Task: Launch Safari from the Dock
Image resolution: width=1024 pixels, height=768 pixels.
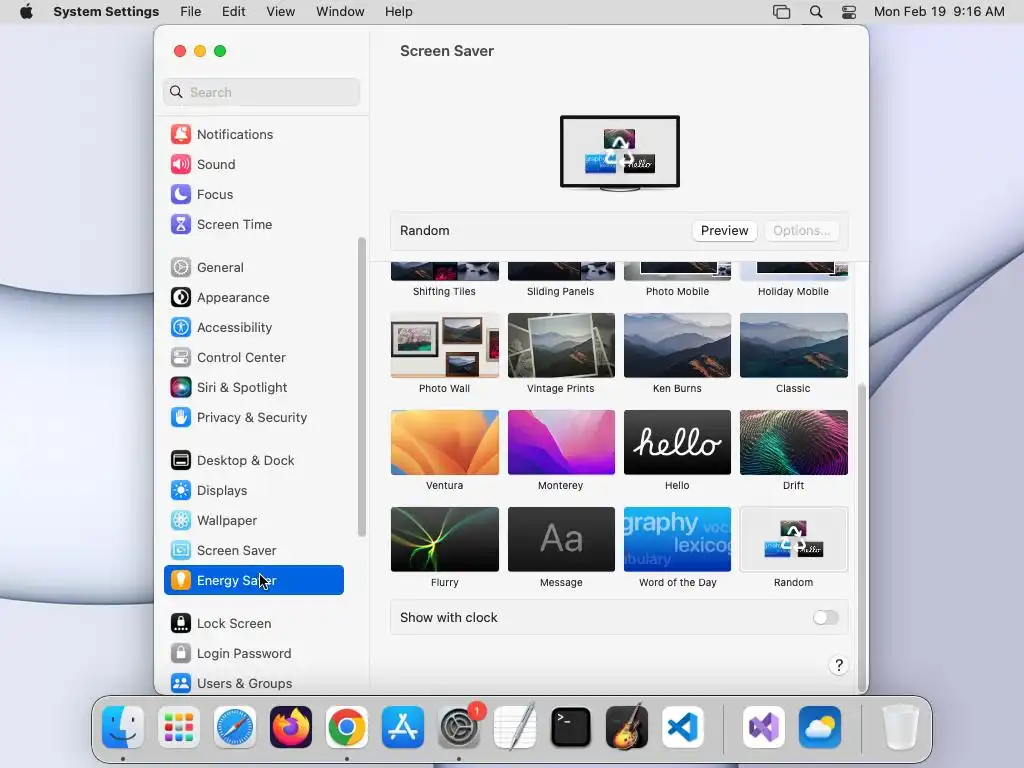Action: (x=235, y=728)
